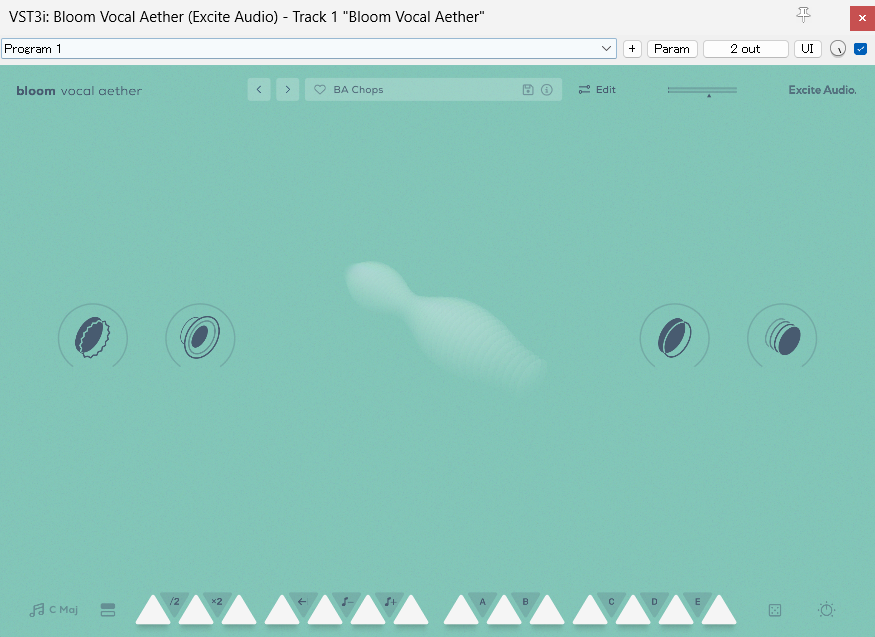Select the D modifier key

(x=655, y=604)
